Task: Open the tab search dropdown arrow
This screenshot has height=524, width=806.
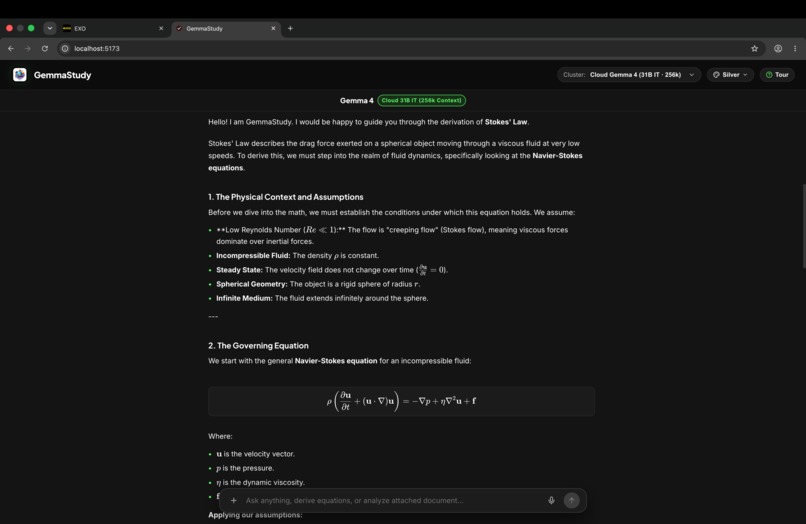Action: pyautogui.click(x=49, y=28)
